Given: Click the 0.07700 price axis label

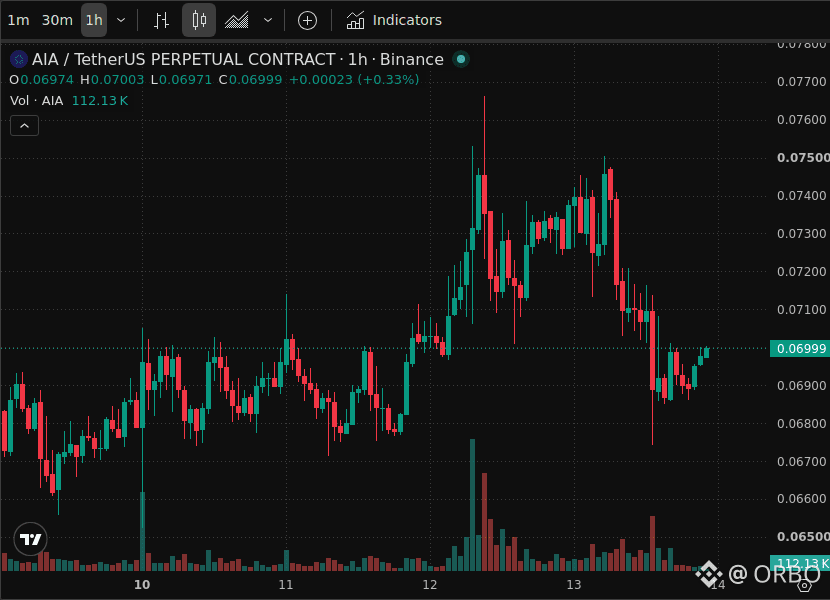Looking at the screenshot, I should [801, 82].
